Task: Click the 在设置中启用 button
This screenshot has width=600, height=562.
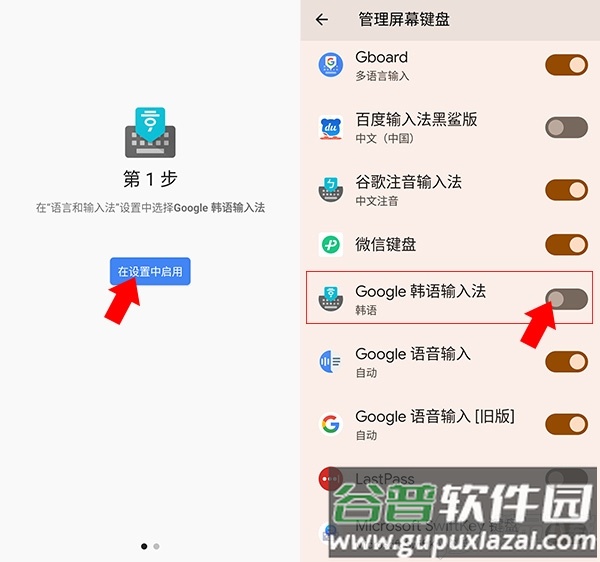Action: (150, 271)
